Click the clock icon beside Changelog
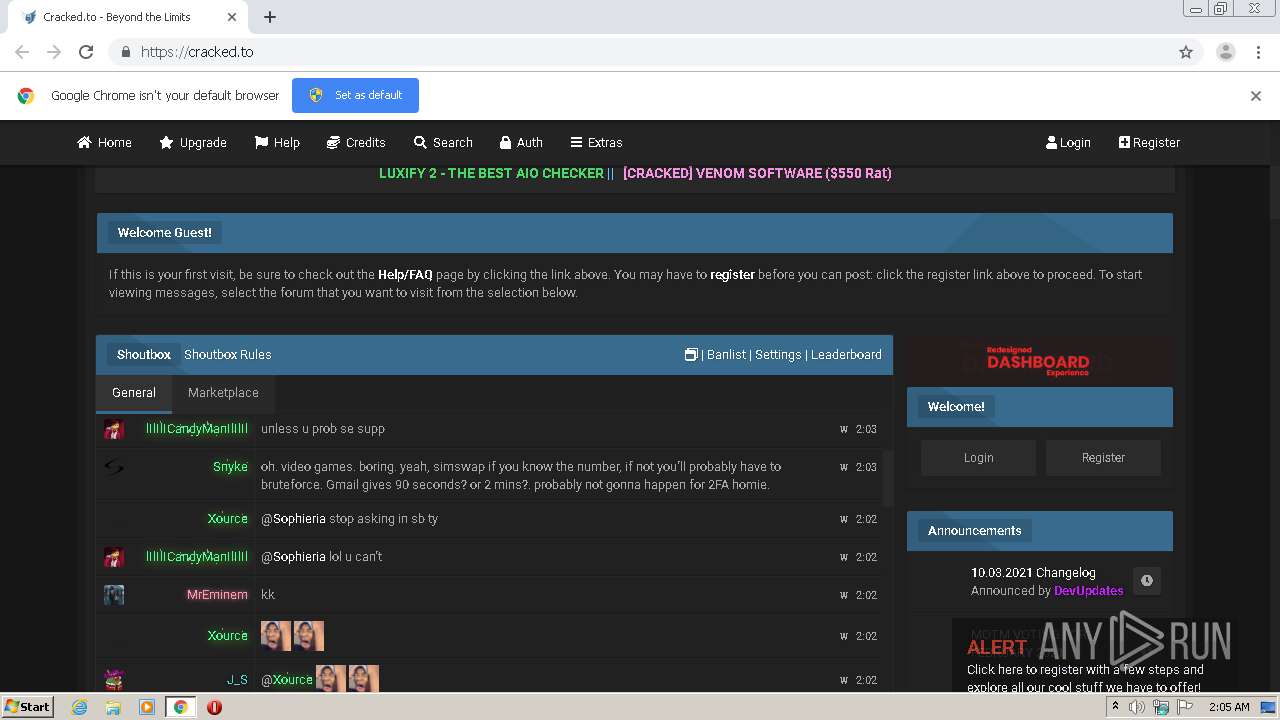This screenshot has width=1280, height=720. tap(1146, 580)
